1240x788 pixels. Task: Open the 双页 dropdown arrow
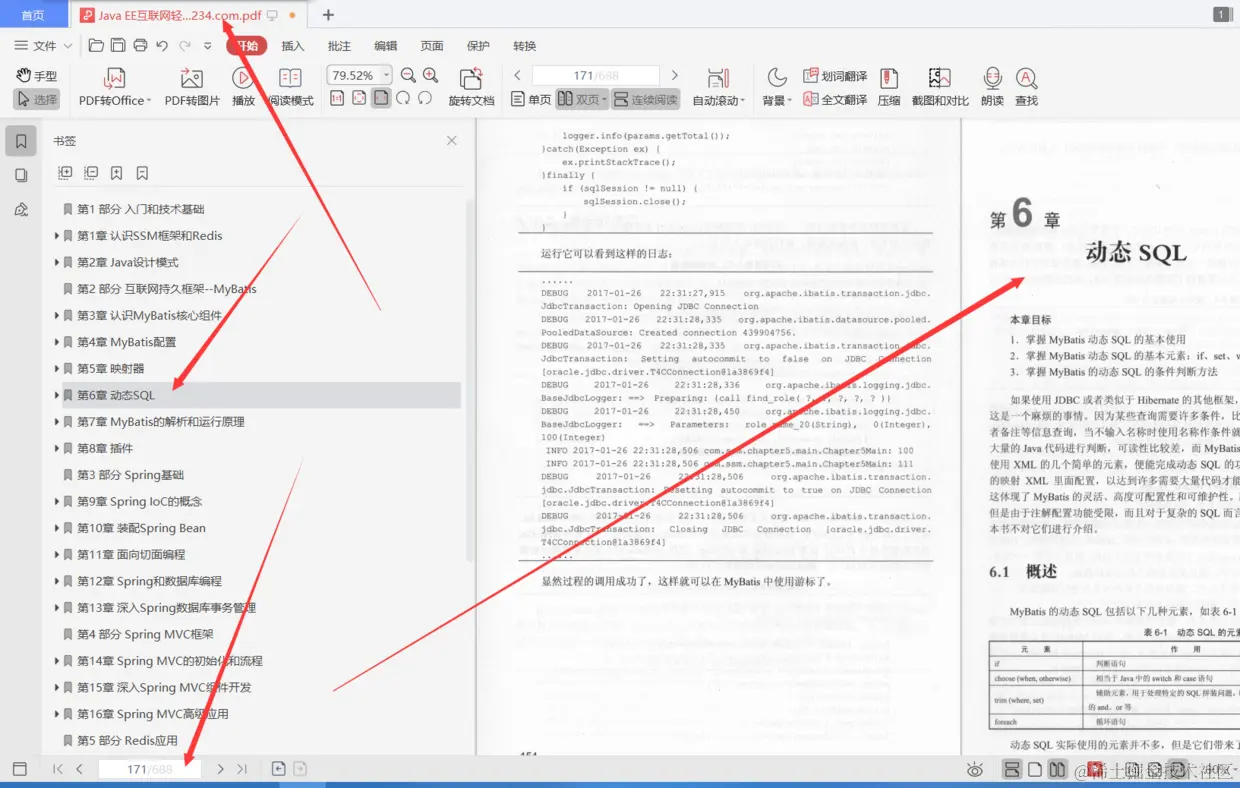604,100
